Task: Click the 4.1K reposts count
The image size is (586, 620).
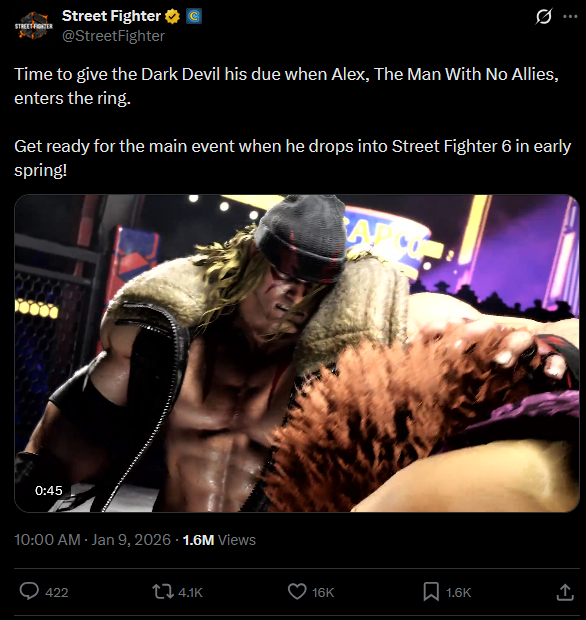Action: pyautogui.click(x=191, y=592)
